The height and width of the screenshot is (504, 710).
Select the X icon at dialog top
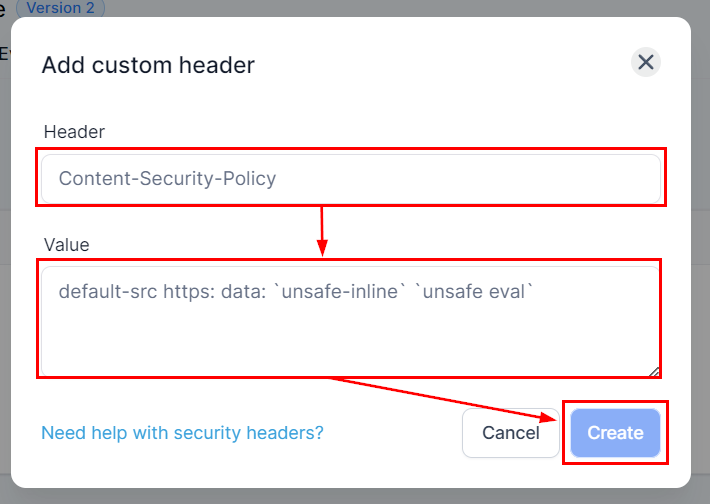point(646,62)
